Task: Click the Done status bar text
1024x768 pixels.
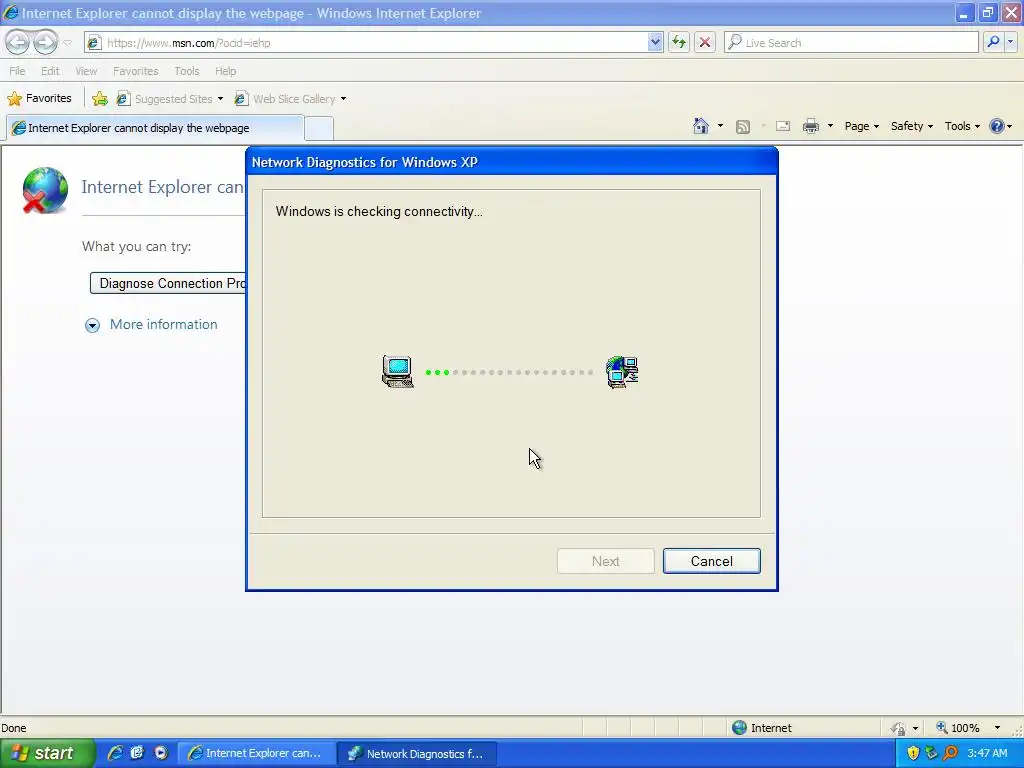Action: click(14, 728)
